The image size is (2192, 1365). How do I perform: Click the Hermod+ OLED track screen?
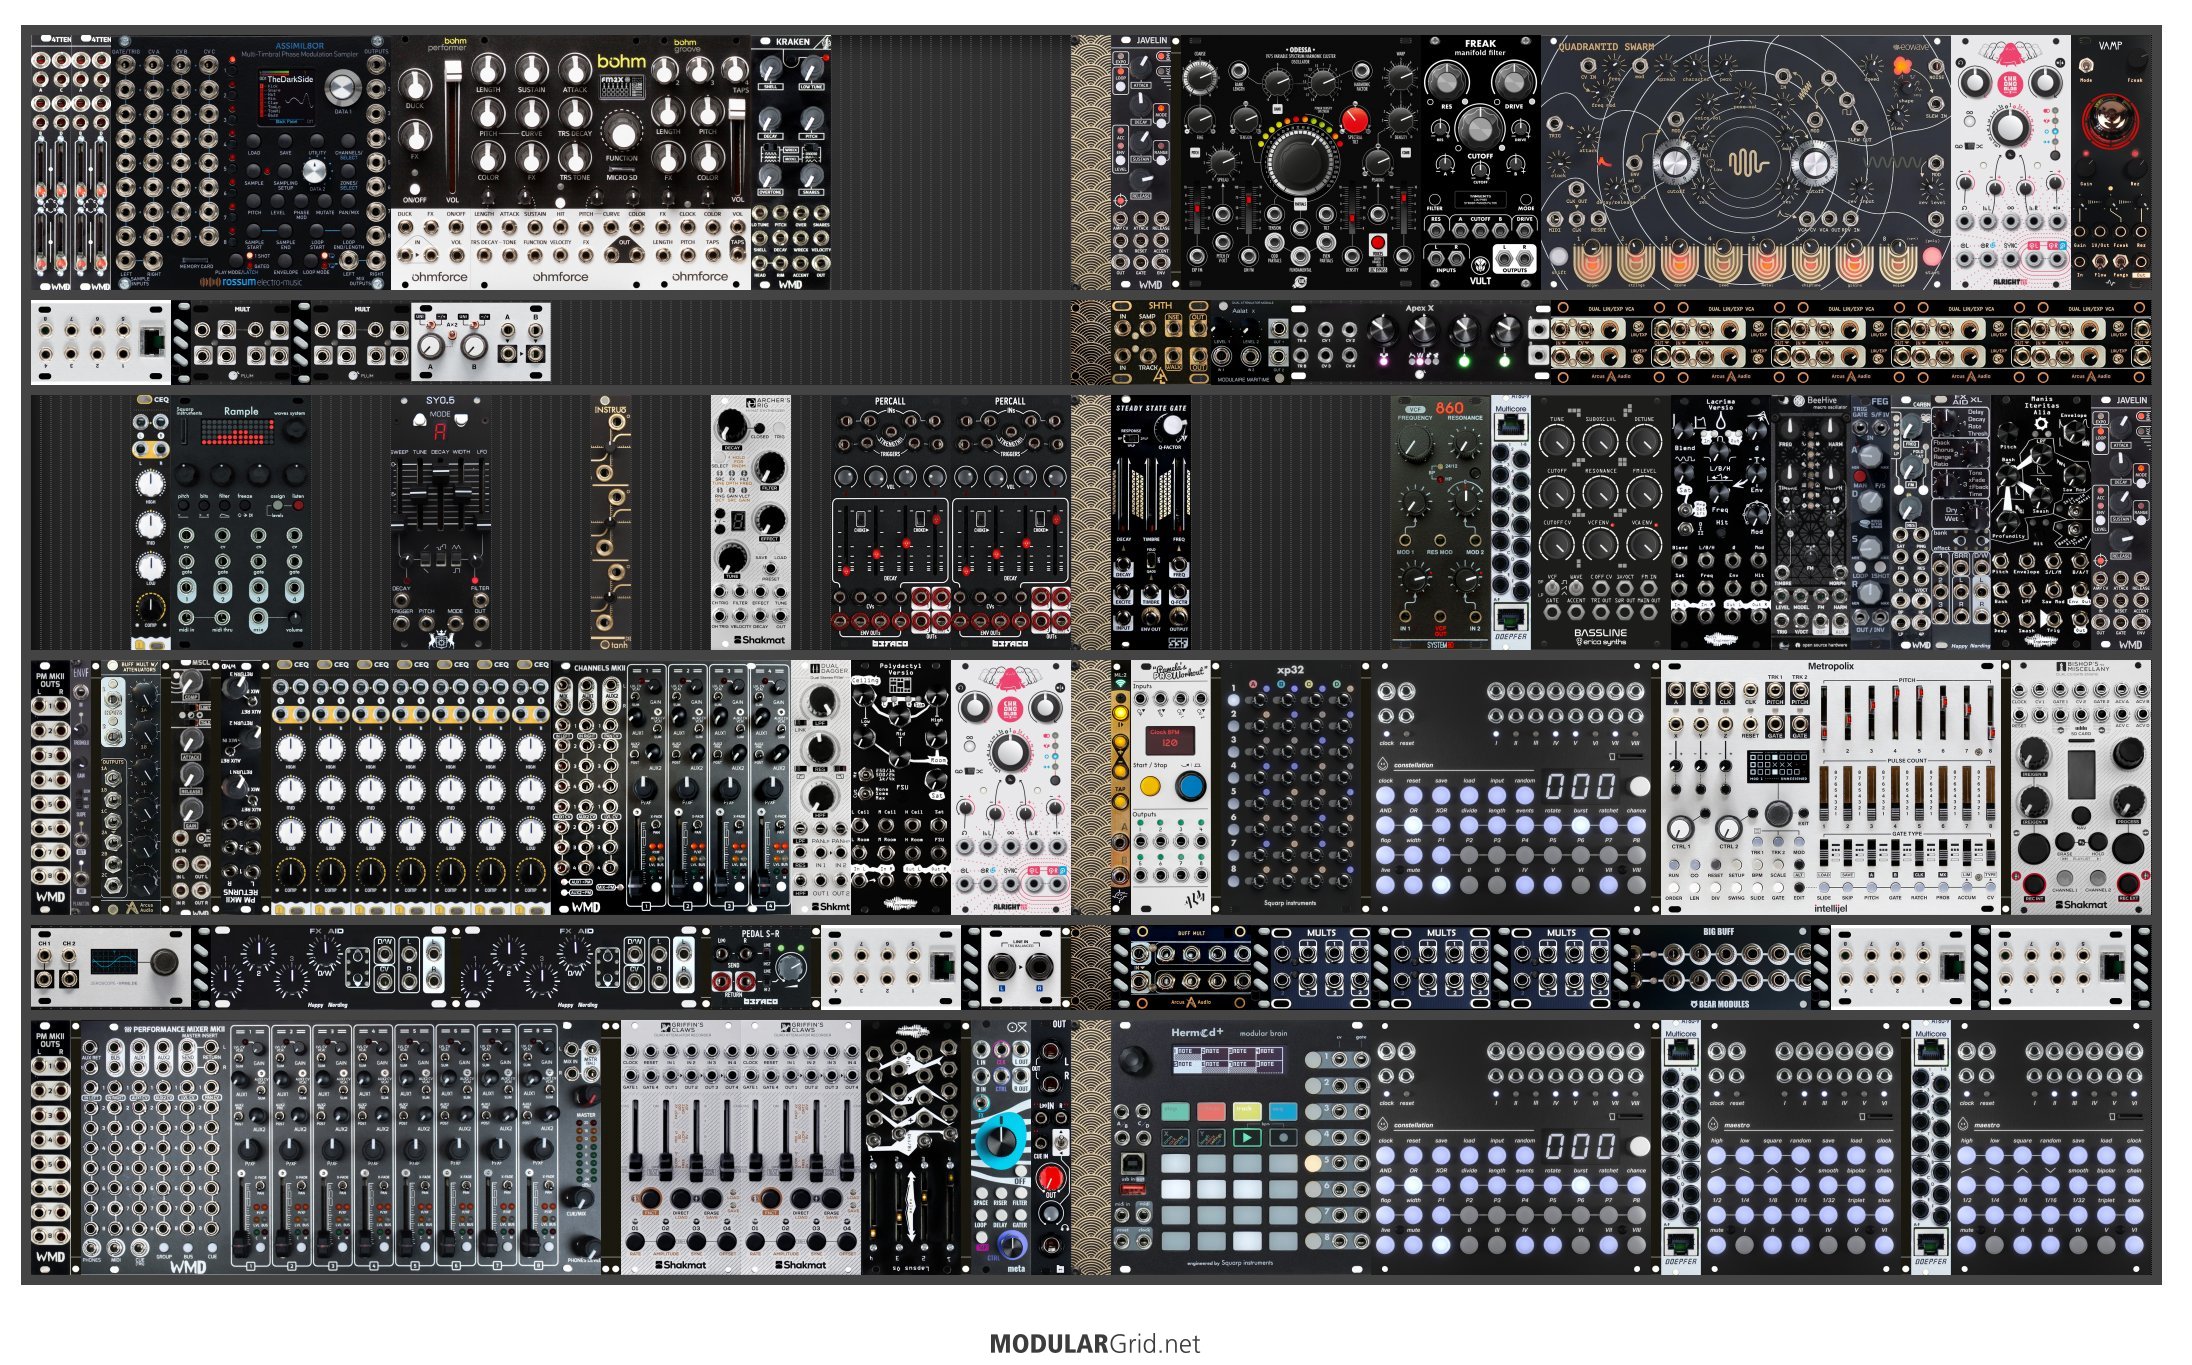pyautogui.click(x=1229, y=1059)
